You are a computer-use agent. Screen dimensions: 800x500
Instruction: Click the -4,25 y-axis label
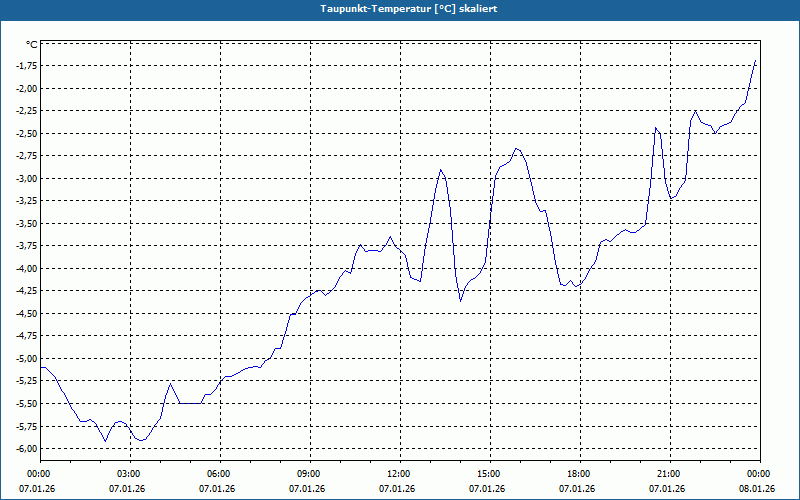[x=28, y=290]
